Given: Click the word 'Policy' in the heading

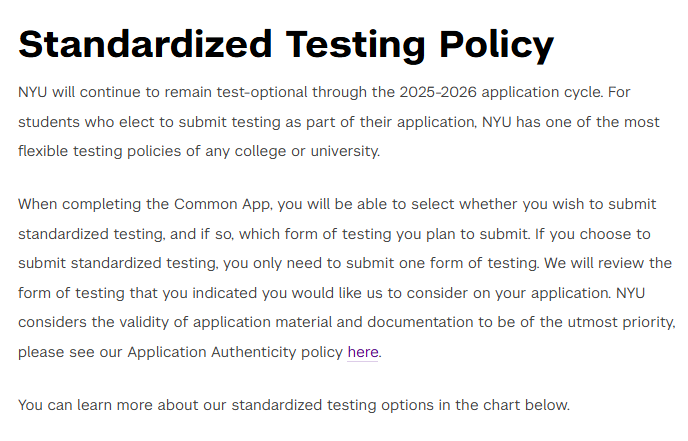Looking at the screenshot, I should point(497,46).
